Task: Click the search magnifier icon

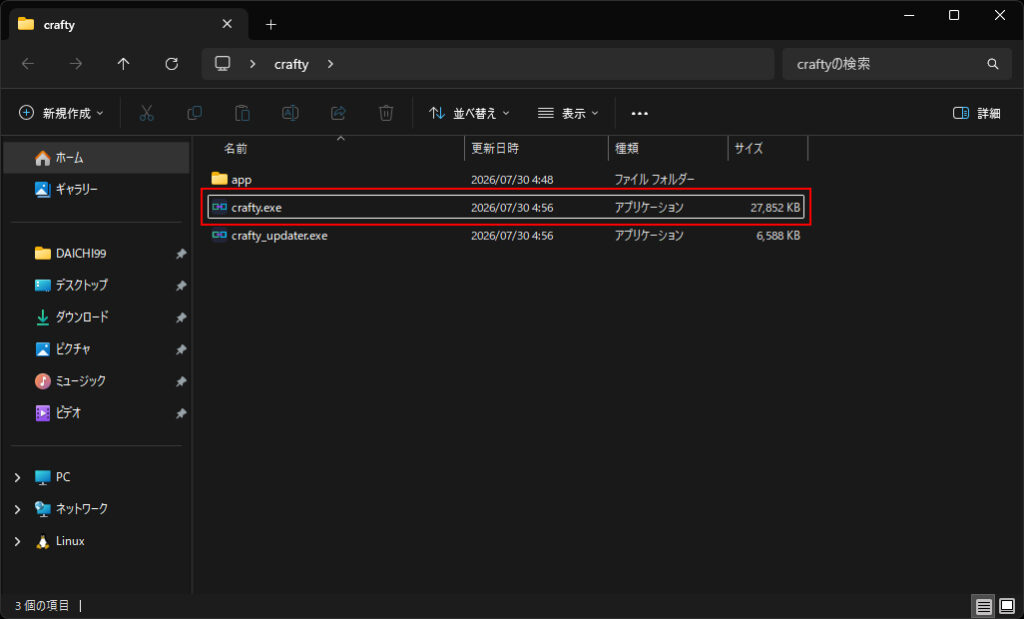Action: [x=993, y=64]
